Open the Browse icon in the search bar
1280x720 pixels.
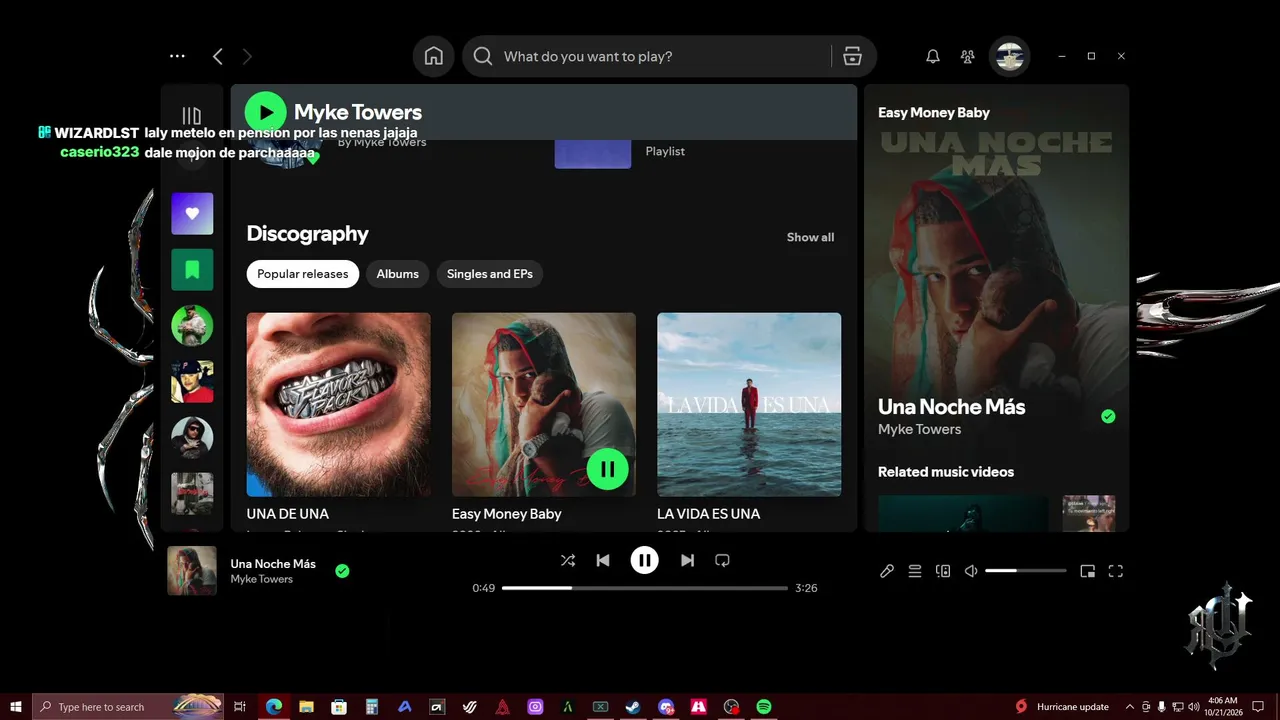coord(852,57)
